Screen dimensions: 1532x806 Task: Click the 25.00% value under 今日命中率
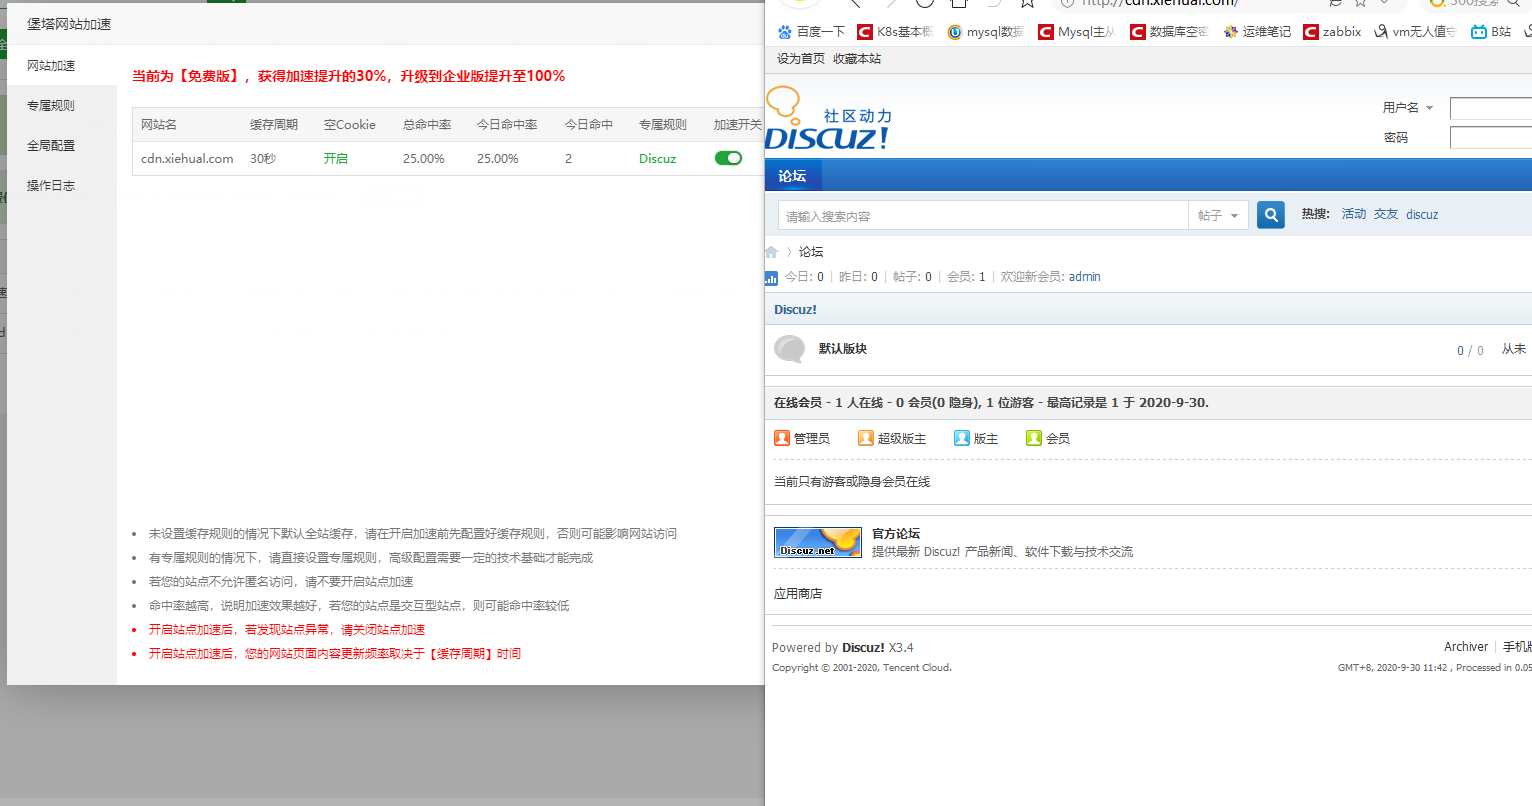tap(498, 159)
